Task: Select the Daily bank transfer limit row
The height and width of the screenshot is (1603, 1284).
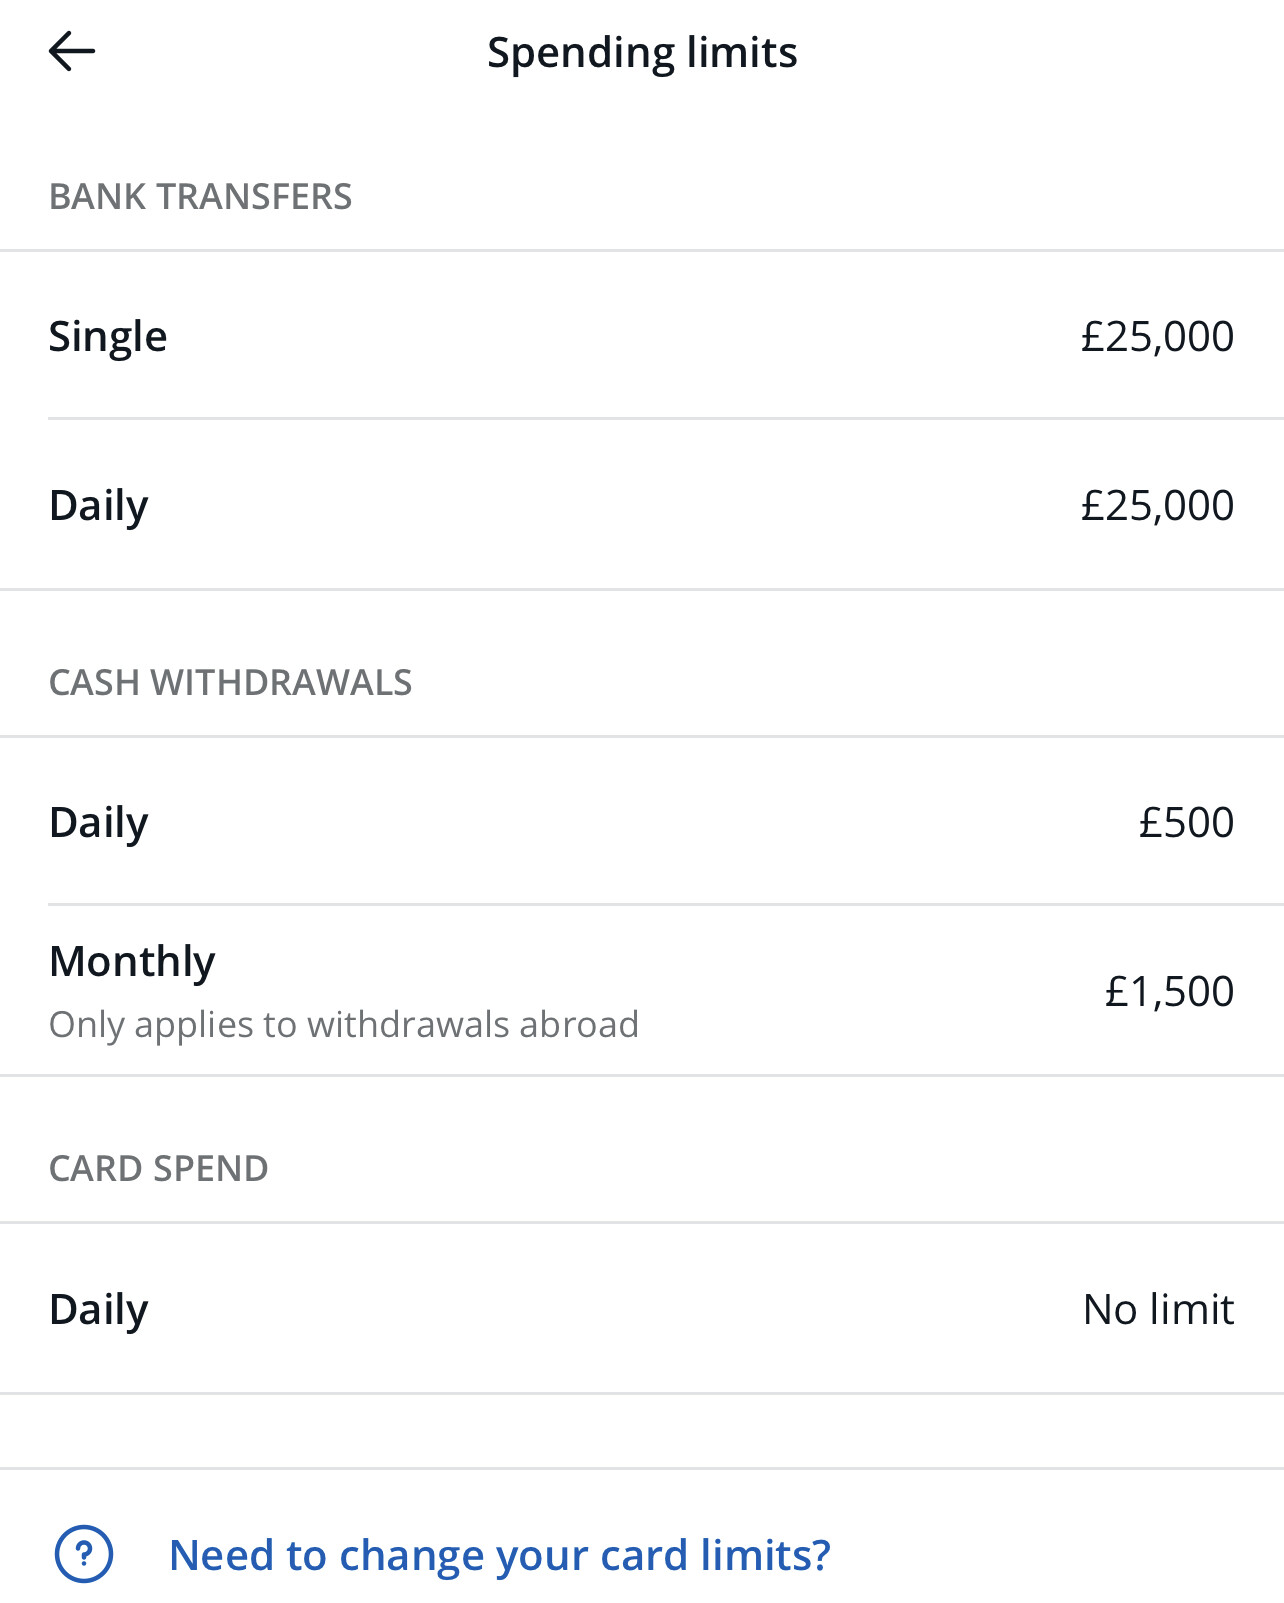Action: (642, 505)
